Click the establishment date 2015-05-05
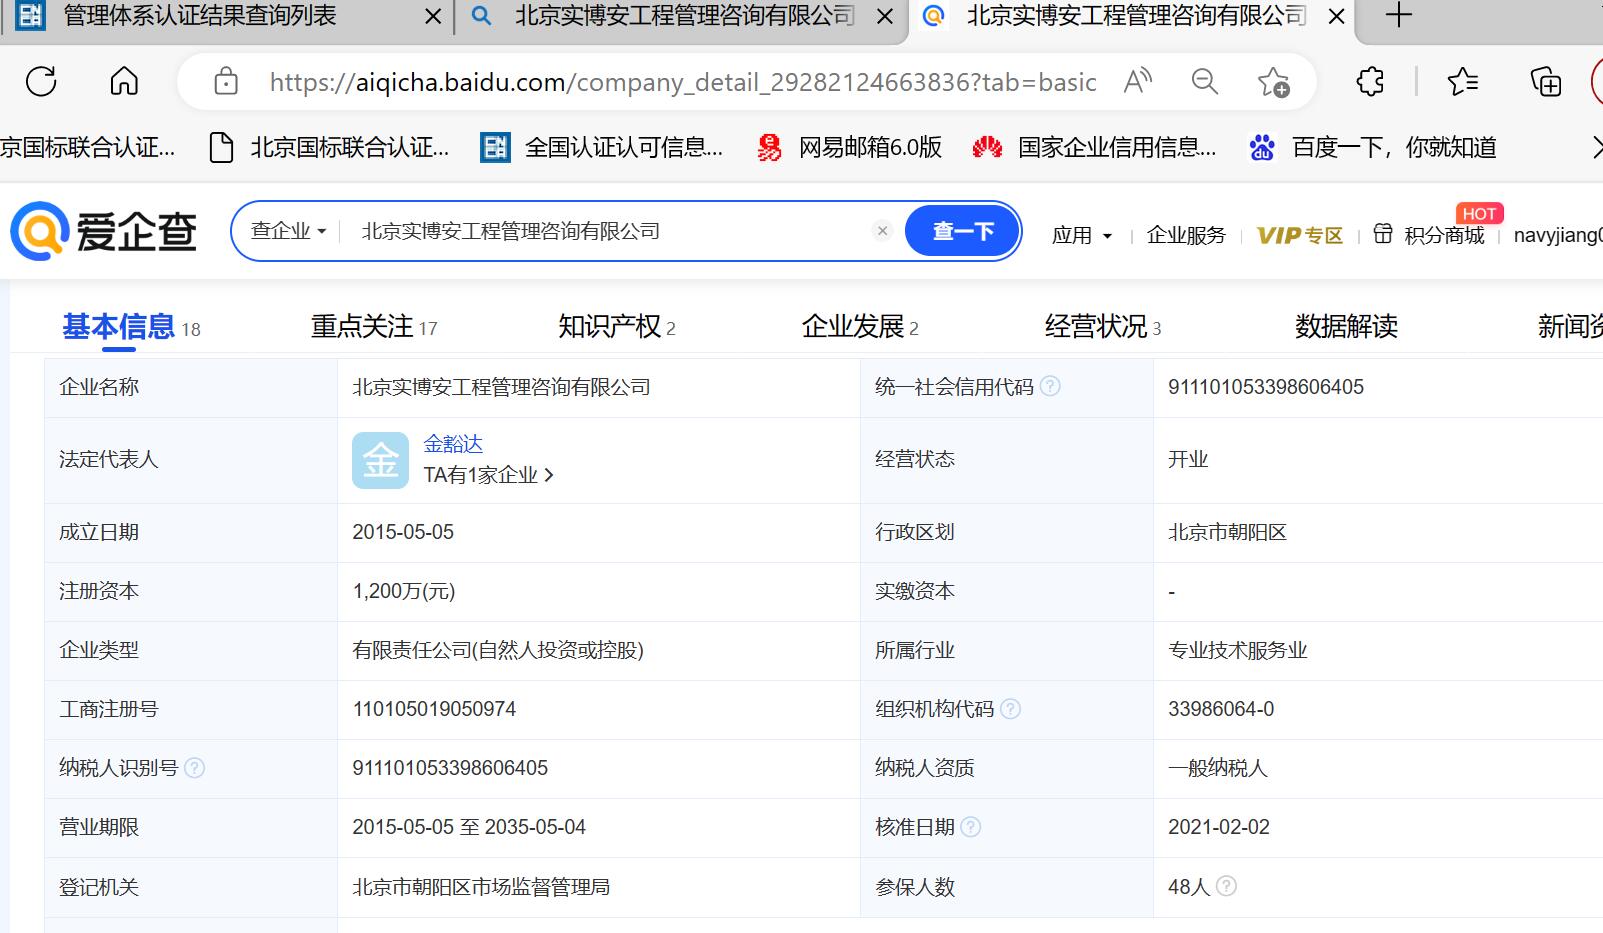This screenshot has height=933, width=1603. pos(403,532)
